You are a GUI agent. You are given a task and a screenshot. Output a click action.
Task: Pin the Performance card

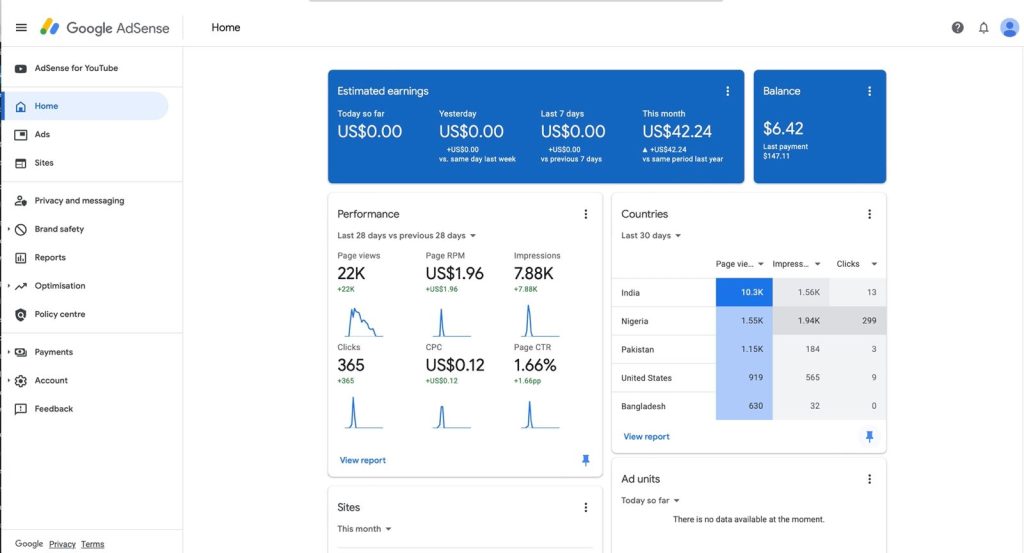tap(586, 460)
